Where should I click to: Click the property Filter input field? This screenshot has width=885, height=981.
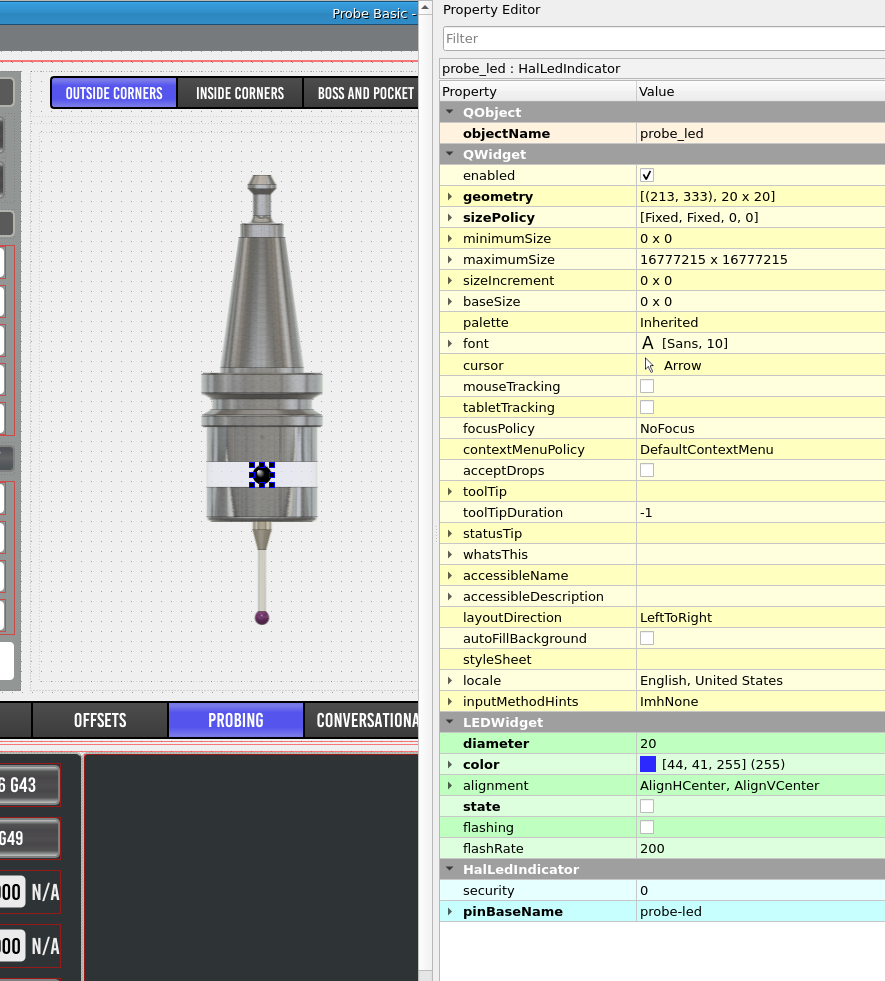coord(662,38)
